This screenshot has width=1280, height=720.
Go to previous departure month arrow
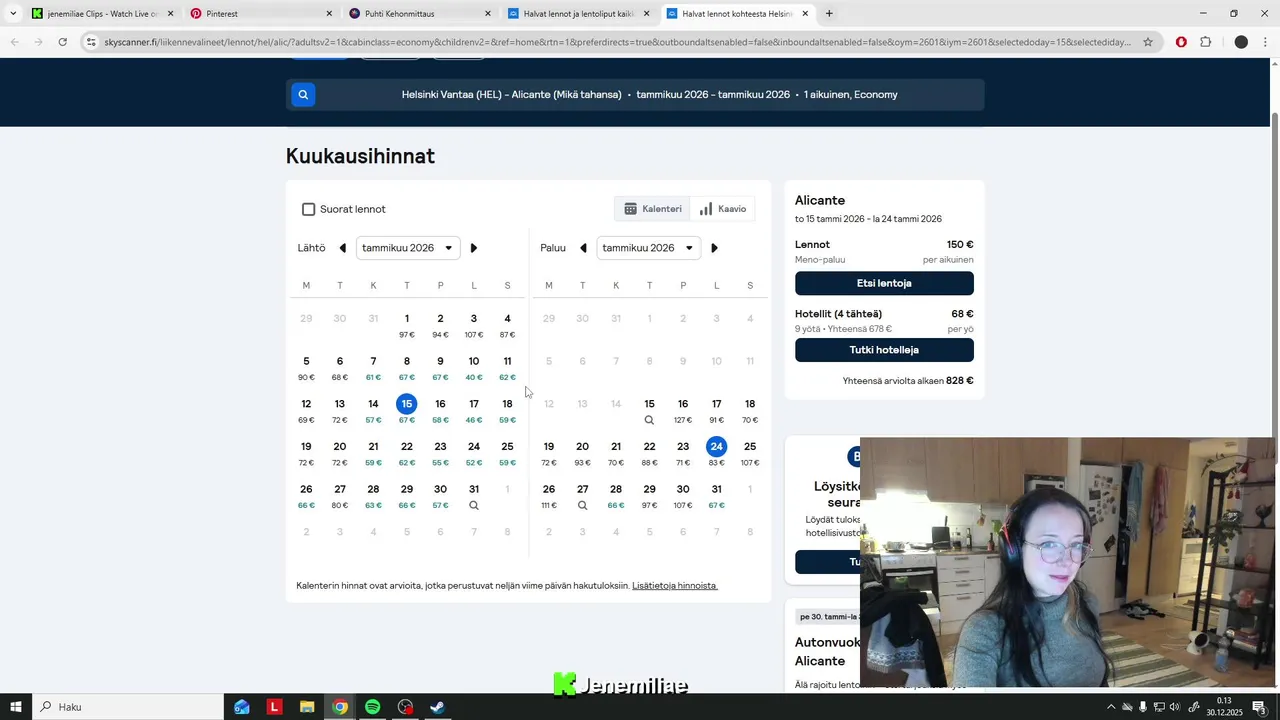tap(342, 248)
